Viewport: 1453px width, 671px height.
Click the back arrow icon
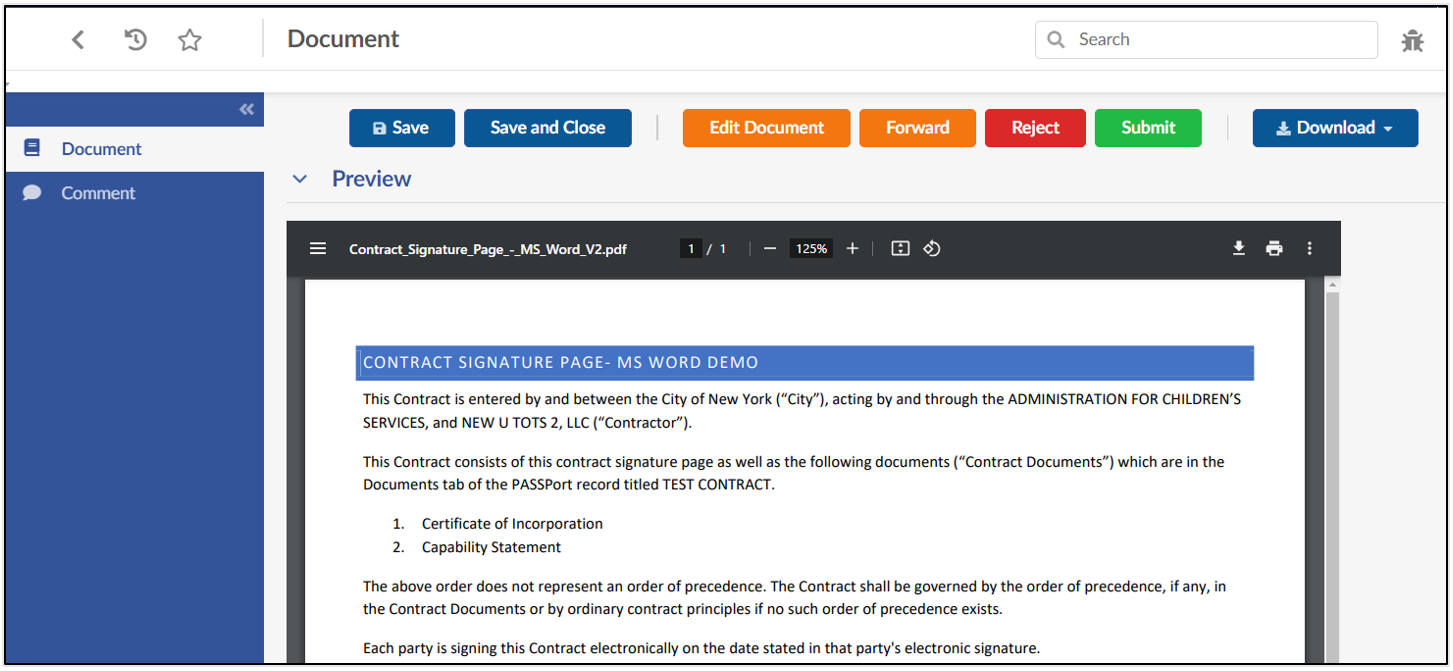(78, 40)
